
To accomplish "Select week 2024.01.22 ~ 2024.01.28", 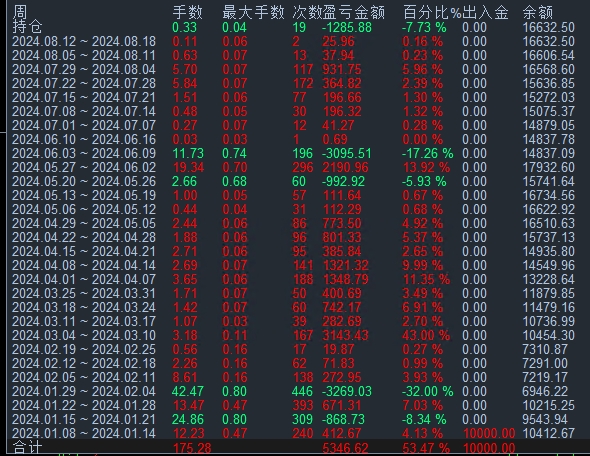I will tap(84, 405).
